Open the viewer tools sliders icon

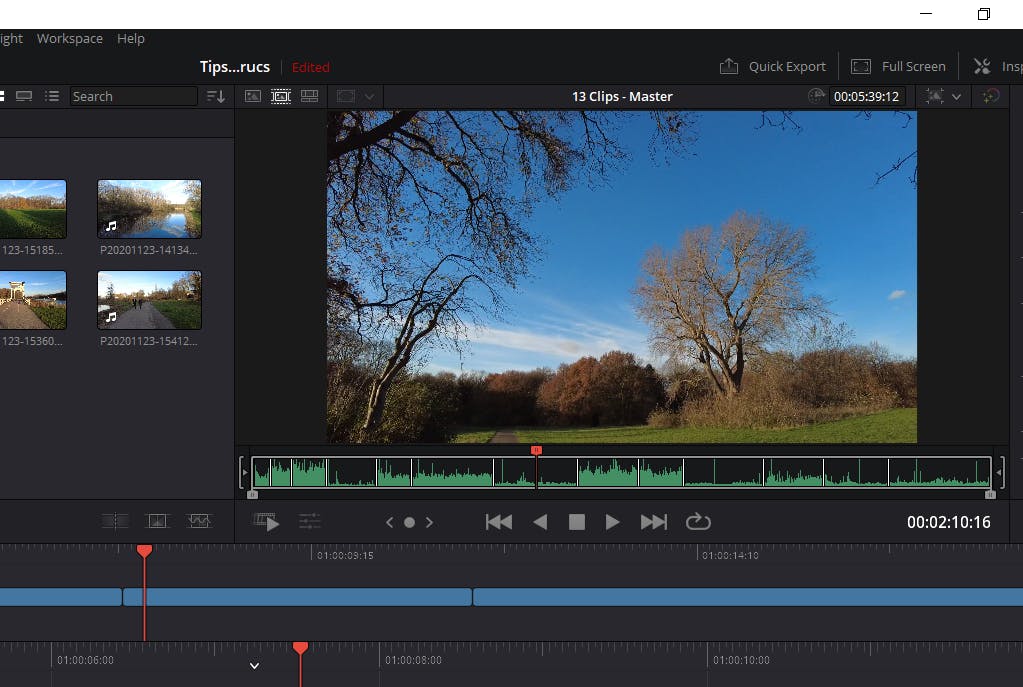click(x=309, y=521)
